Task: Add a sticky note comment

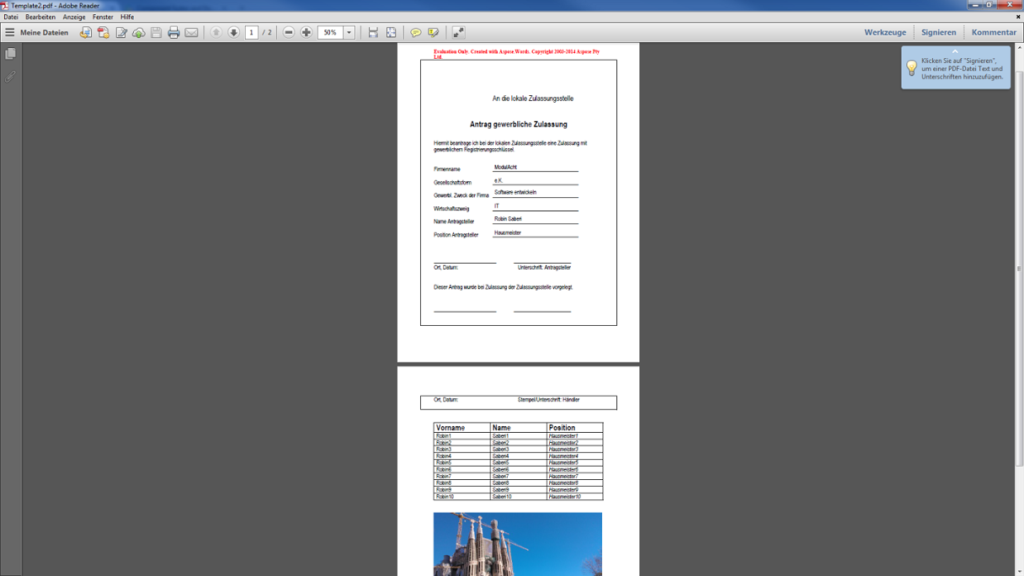Action: click(415, 32)
